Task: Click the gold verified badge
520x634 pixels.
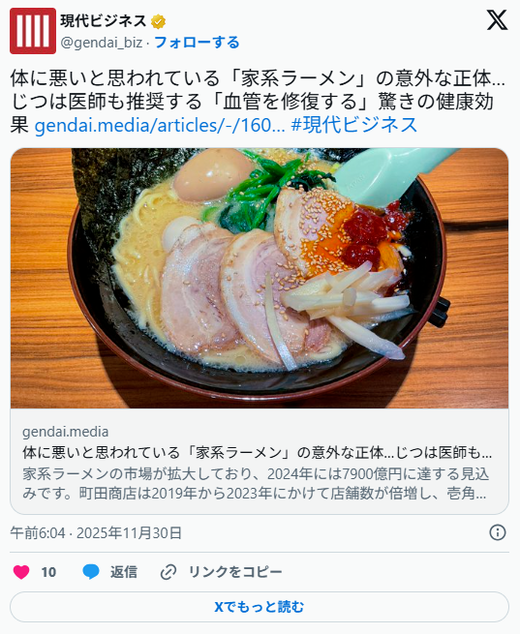Action: click(x=158, y=21)
